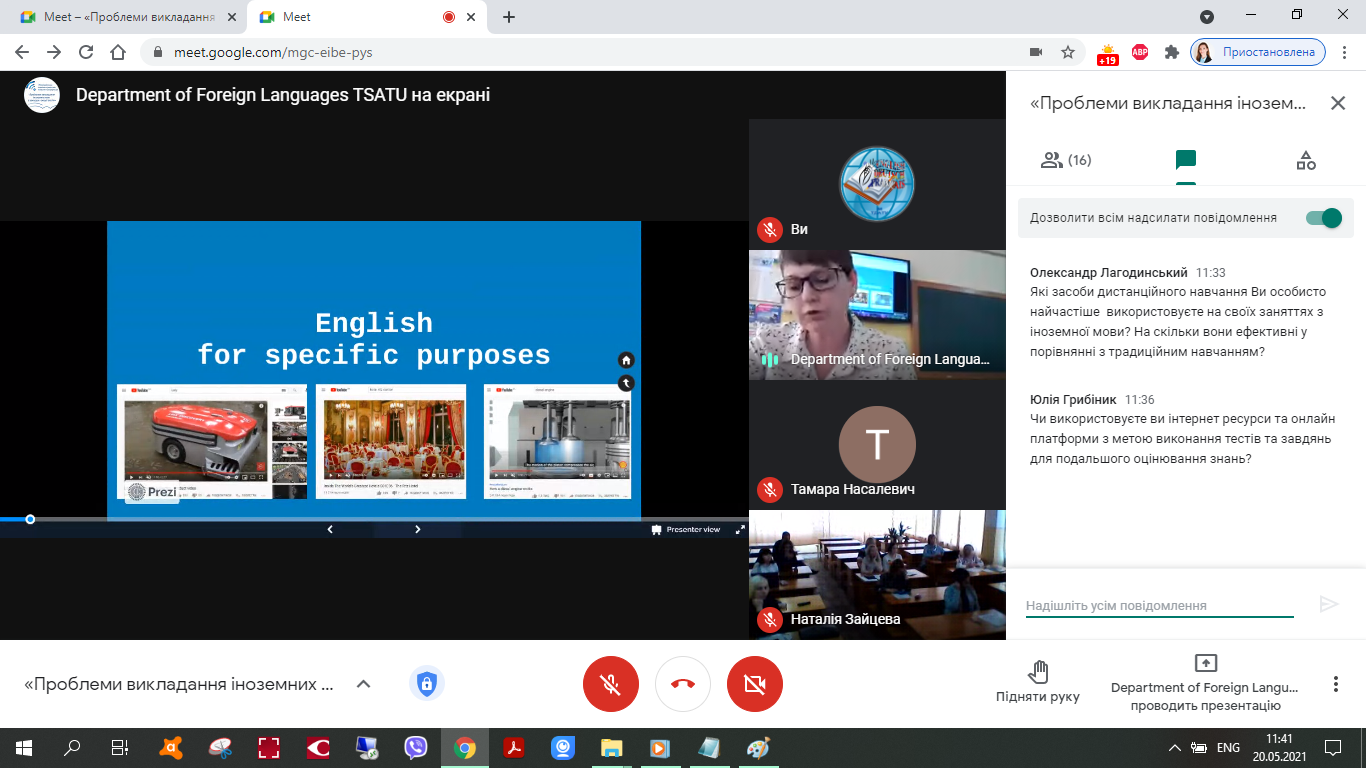This screenshot has height=768, width=1370.
Task: Select the chat tab in side panel
Action: coord(1186,160)
